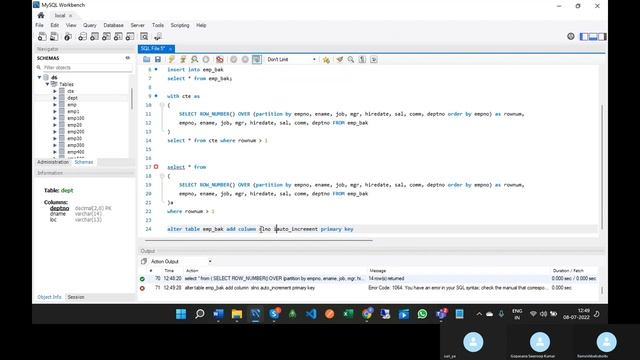640x360 pixels.
Task: Collapse the Tables folder
Action: [x=47, y=84]
